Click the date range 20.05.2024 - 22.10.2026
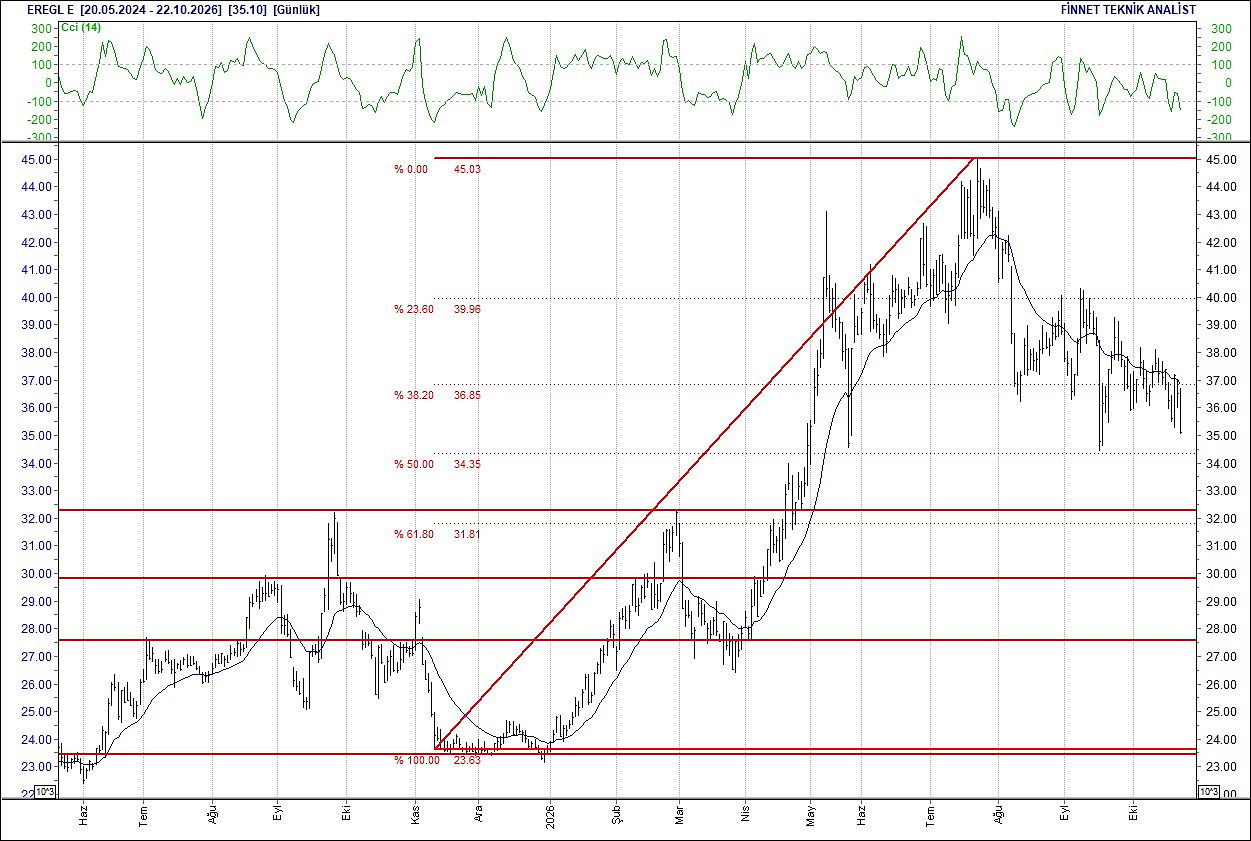The height and width of the screenshot is (841, 1251). [x=151, y=9]
